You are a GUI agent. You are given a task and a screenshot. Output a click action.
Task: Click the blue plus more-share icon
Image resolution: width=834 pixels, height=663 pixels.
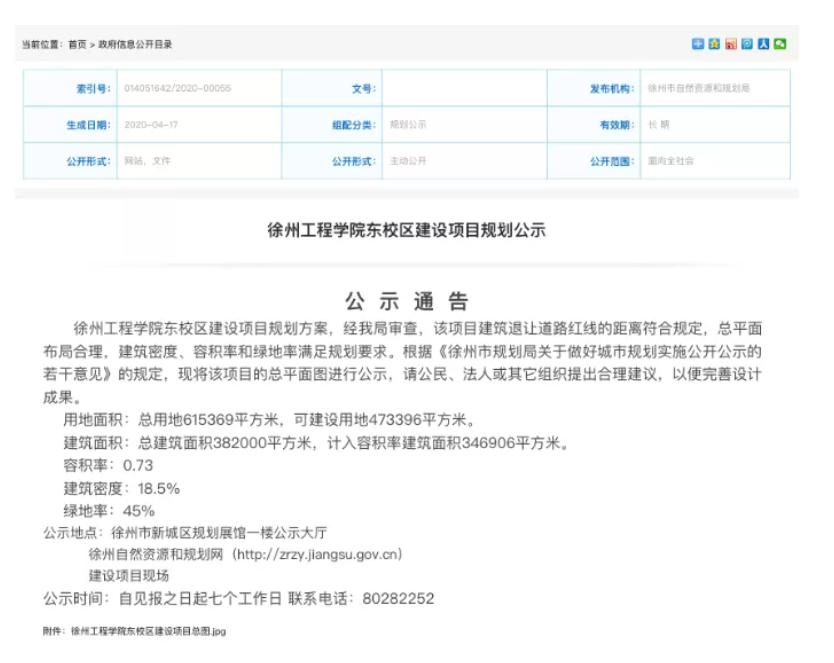[698, 44]
